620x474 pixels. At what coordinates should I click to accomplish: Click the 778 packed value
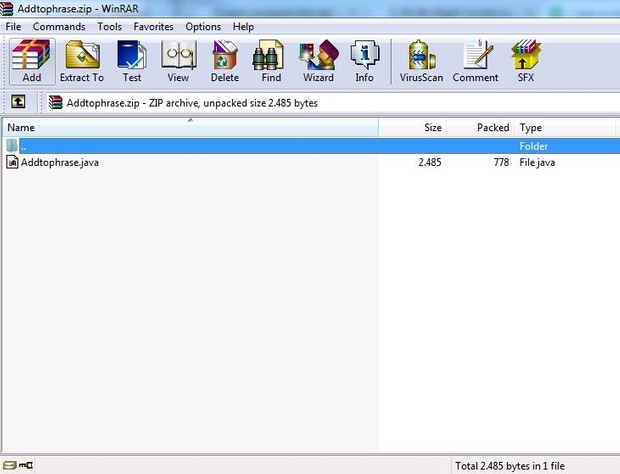tap(501, 162)
